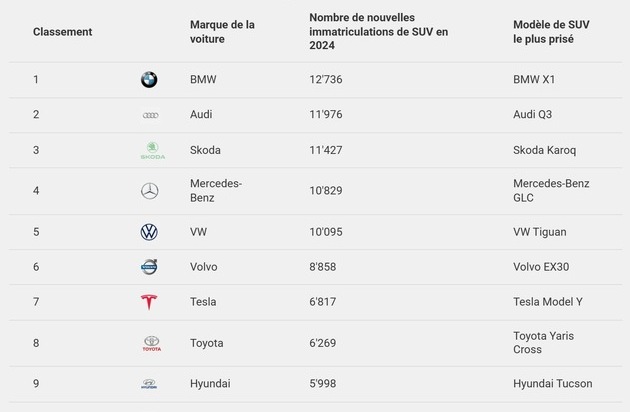
Task: Select the Toyota Yaris Cross cell
Action: pyautogui.click(x=543, y=343)
